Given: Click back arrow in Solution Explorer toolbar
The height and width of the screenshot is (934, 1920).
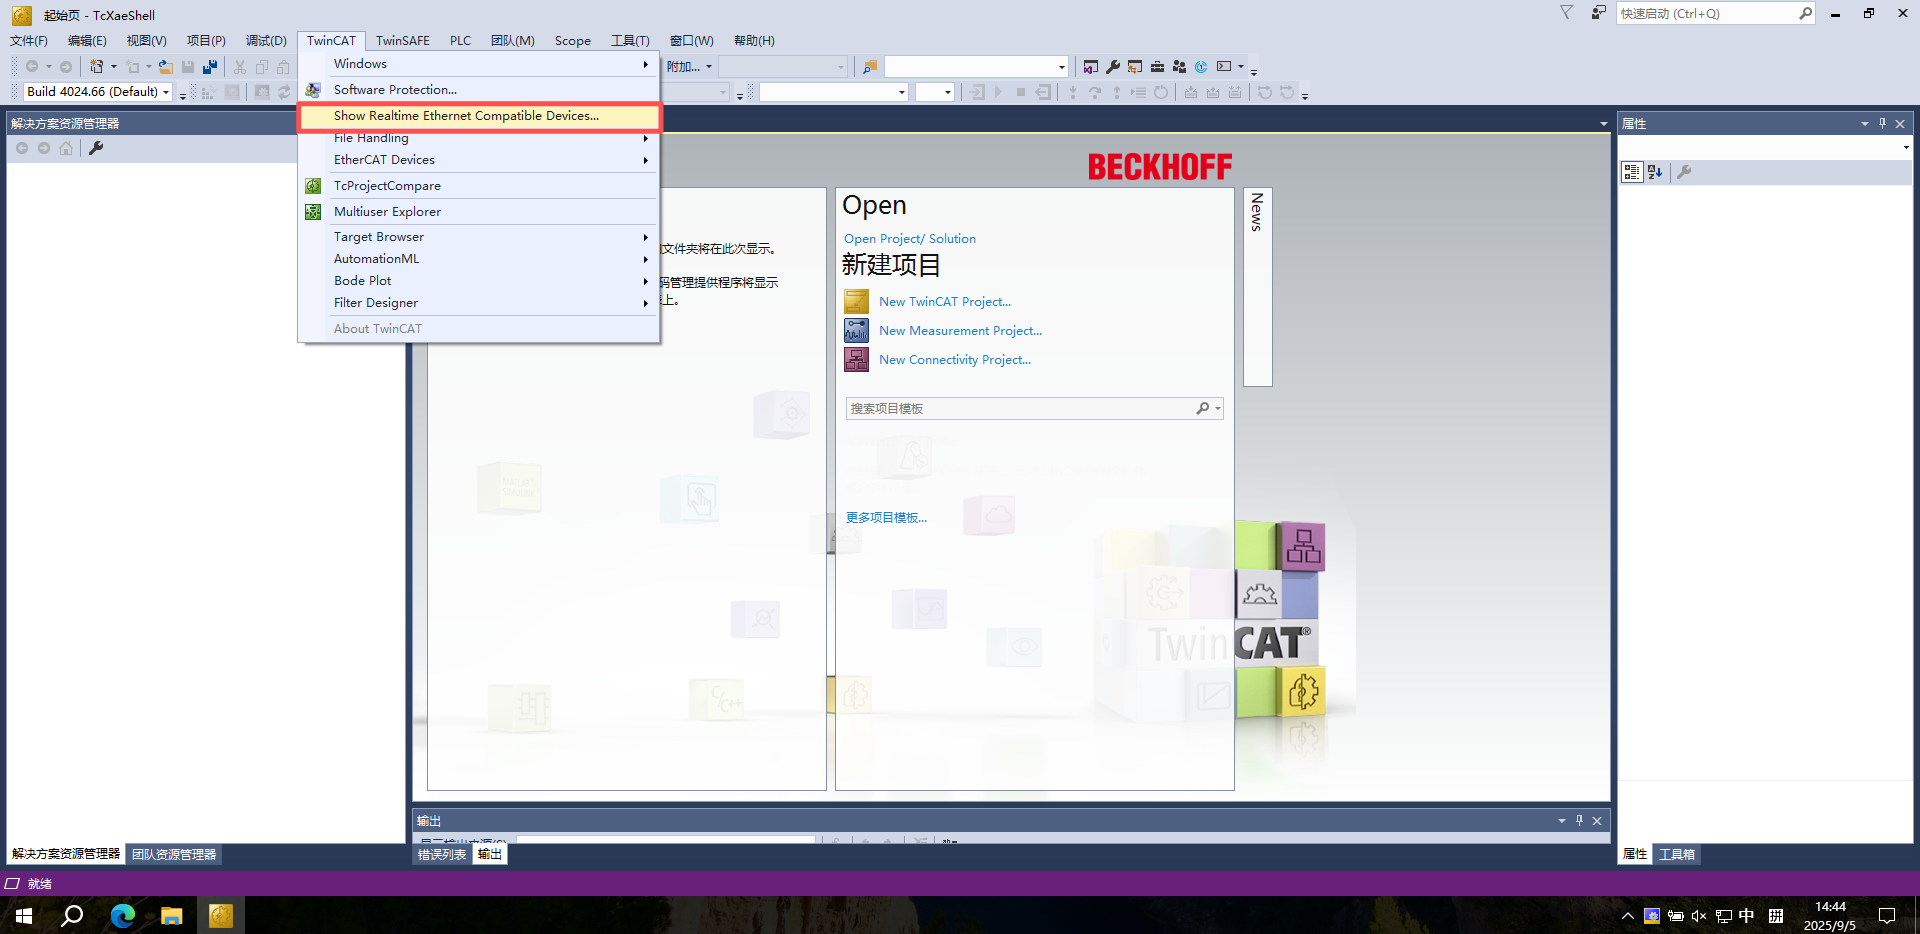Looking at the screenshot, I should pos(22,148).
